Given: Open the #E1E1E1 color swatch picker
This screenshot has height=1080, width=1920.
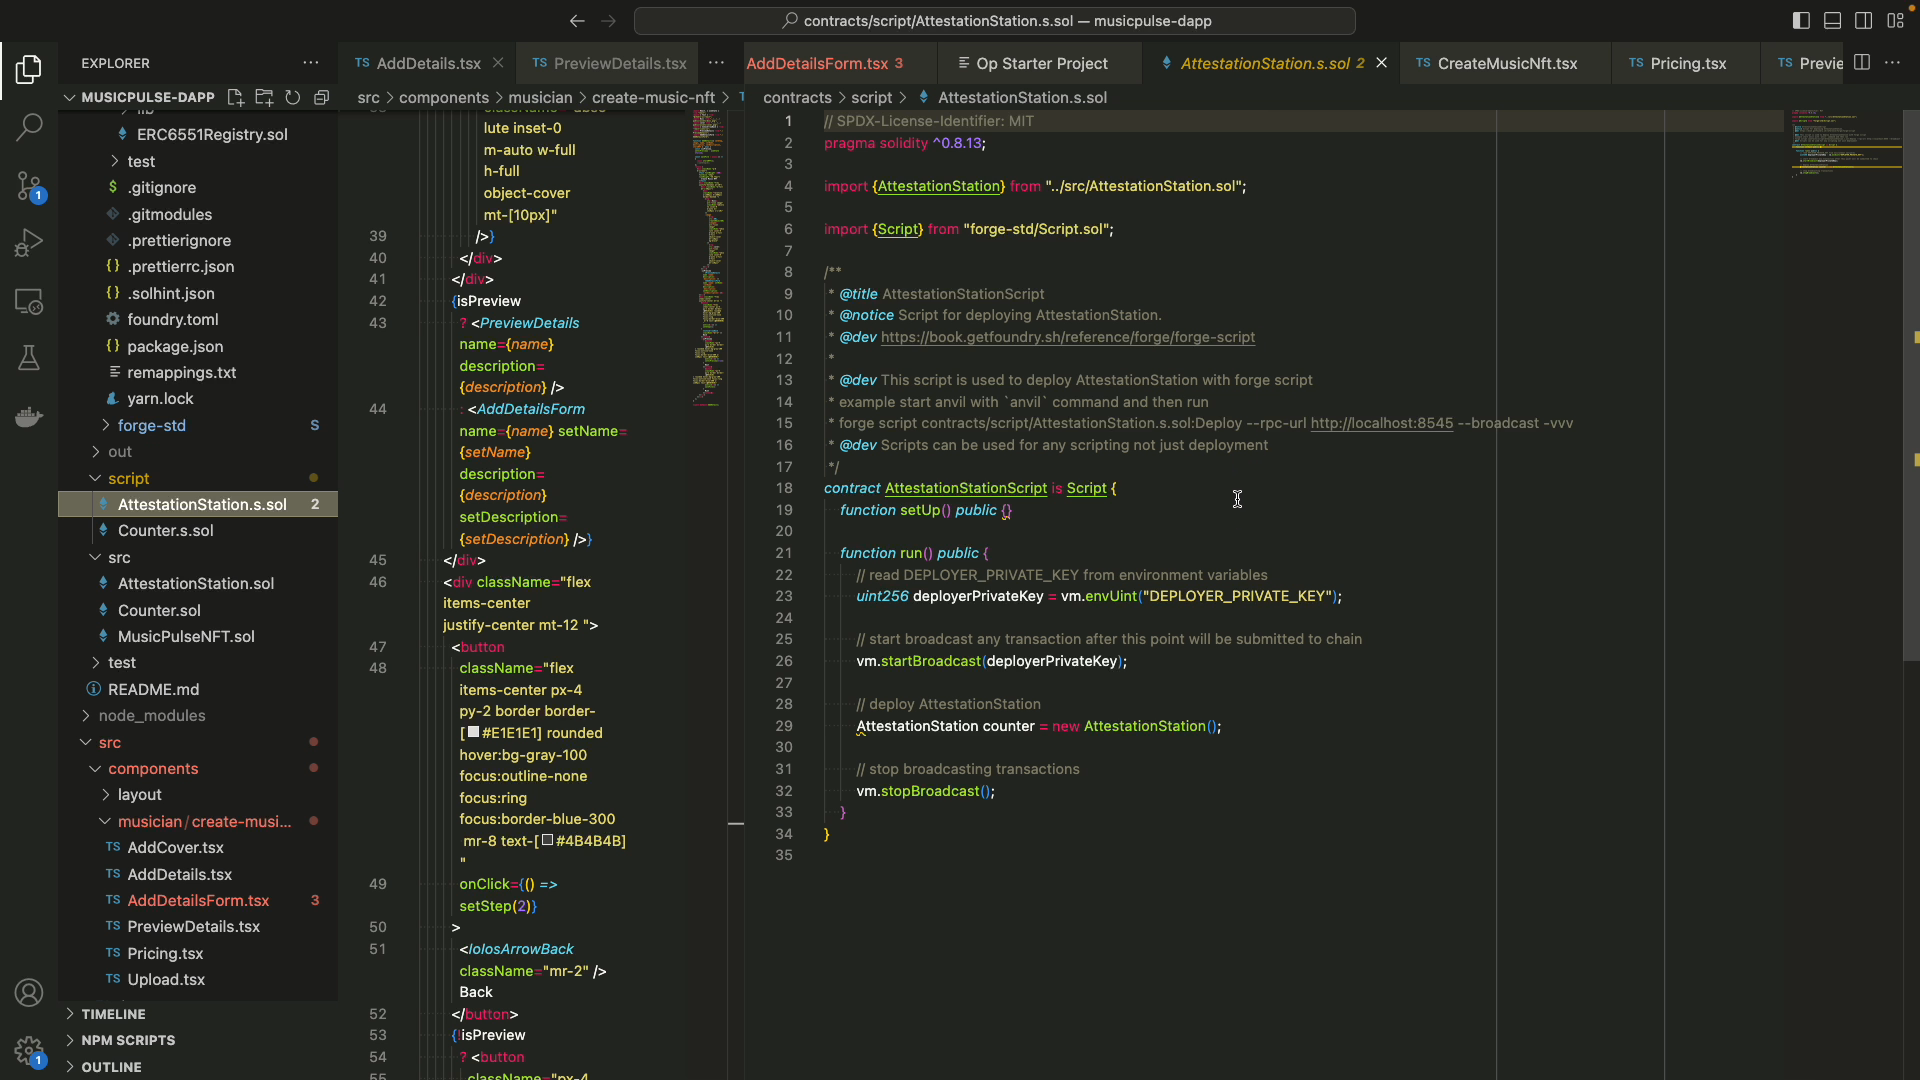Looking at the screenshot, I should (474, 732).
